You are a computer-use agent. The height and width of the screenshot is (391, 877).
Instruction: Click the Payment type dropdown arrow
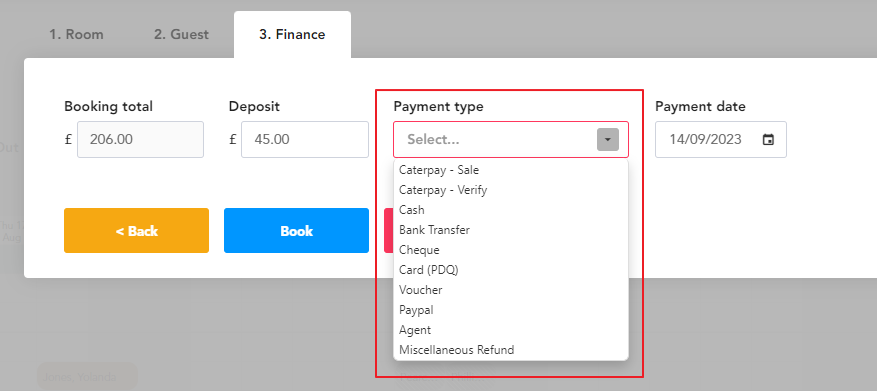(x=608, y=140)
